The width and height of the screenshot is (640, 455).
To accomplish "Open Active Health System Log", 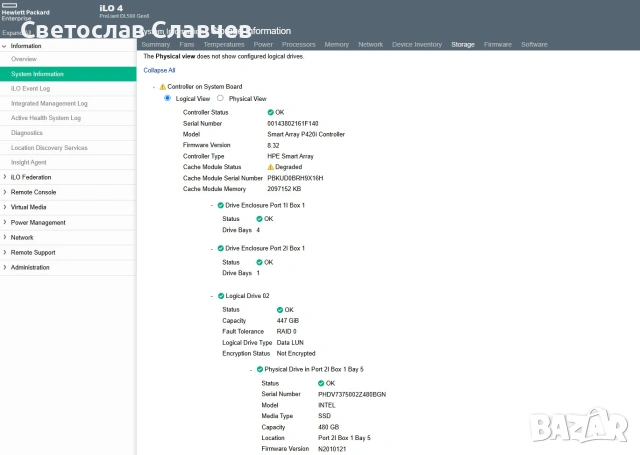I will click(x=68, y=118).
